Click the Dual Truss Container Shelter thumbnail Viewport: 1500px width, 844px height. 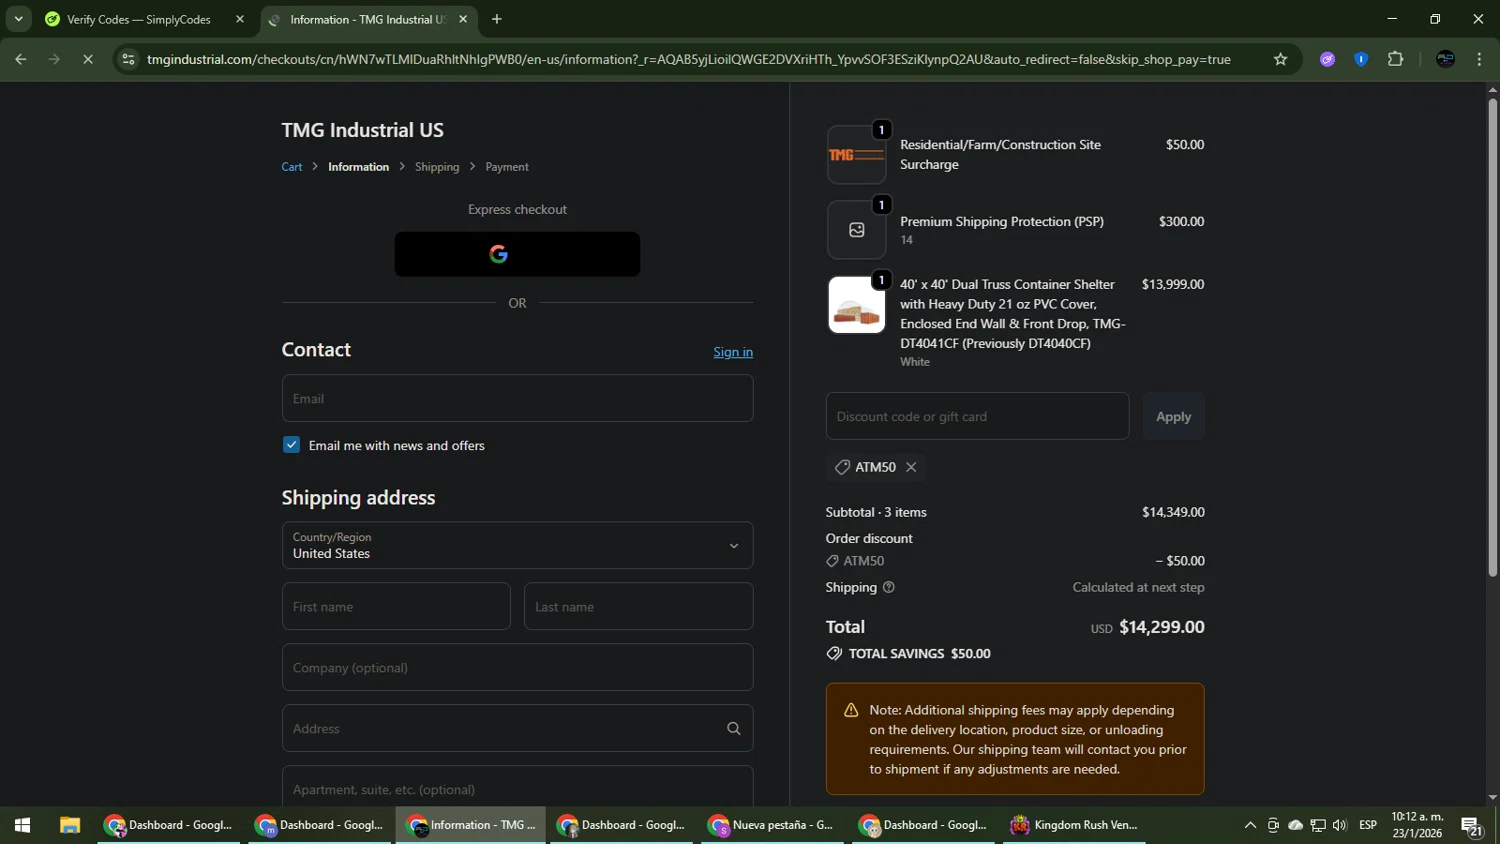pyautogui.click(x=856, y=305)
